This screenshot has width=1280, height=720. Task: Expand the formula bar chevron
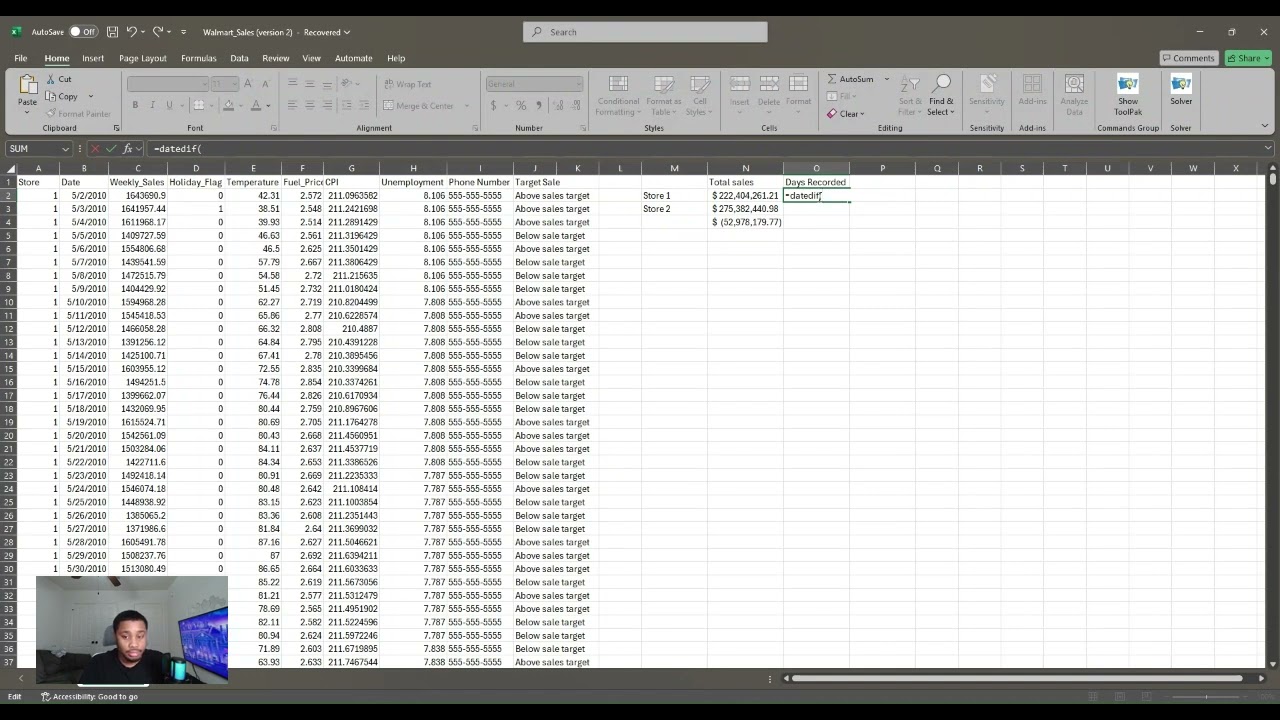tap(1268, 149)
